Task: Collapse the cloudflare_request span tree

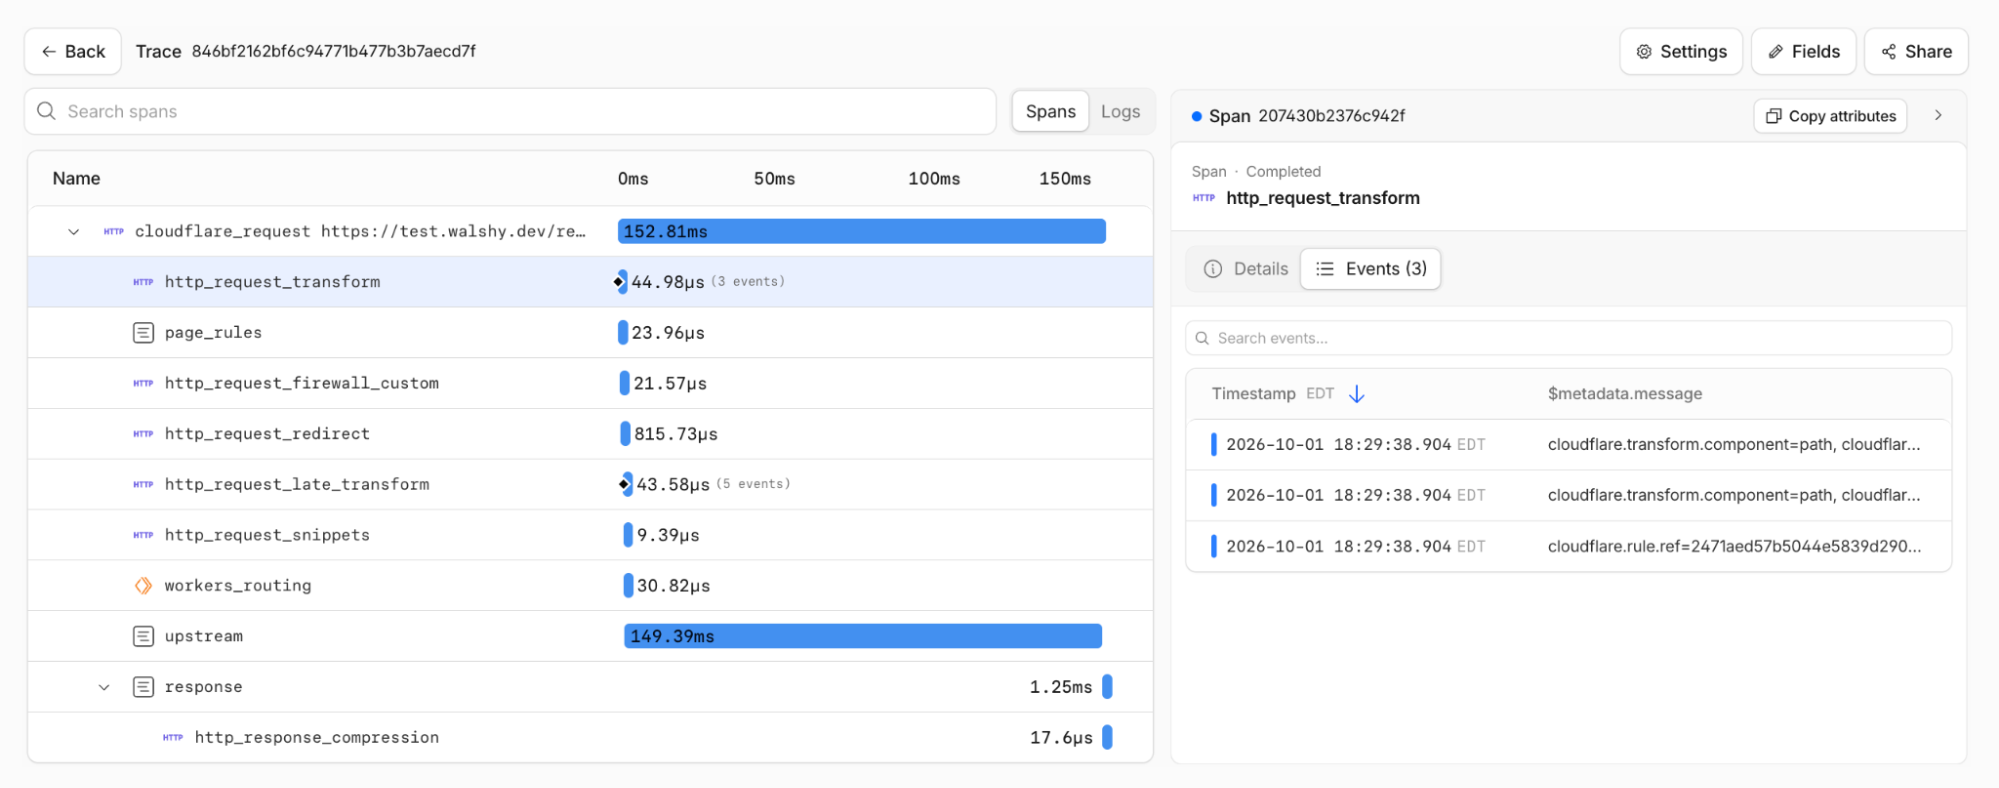Action: [73, 232]
